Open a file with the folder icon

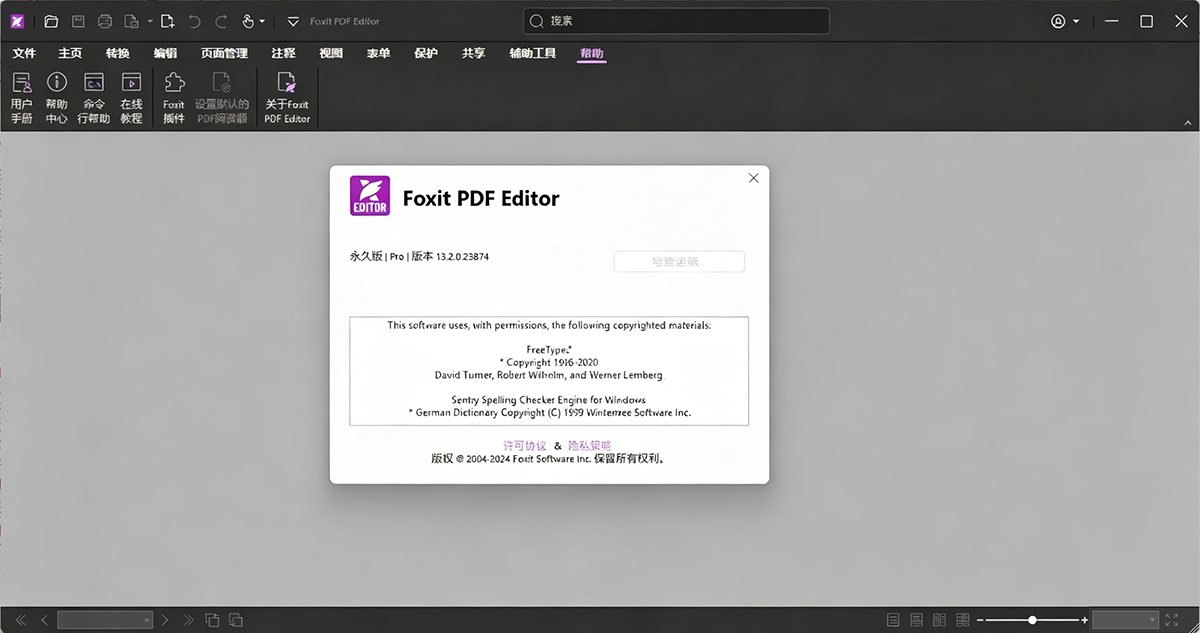coord(51,21)
